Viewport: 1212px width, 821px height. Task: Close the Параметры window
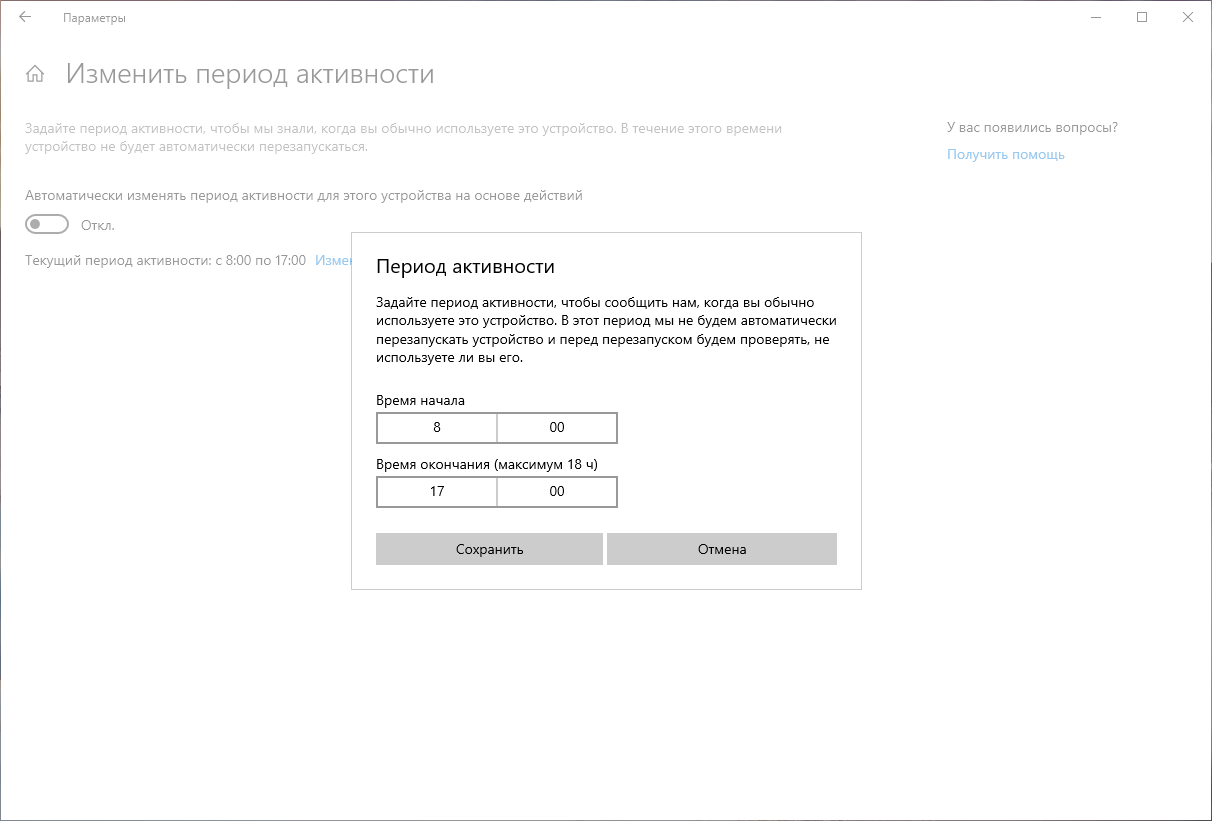[x=1188, y=17]
